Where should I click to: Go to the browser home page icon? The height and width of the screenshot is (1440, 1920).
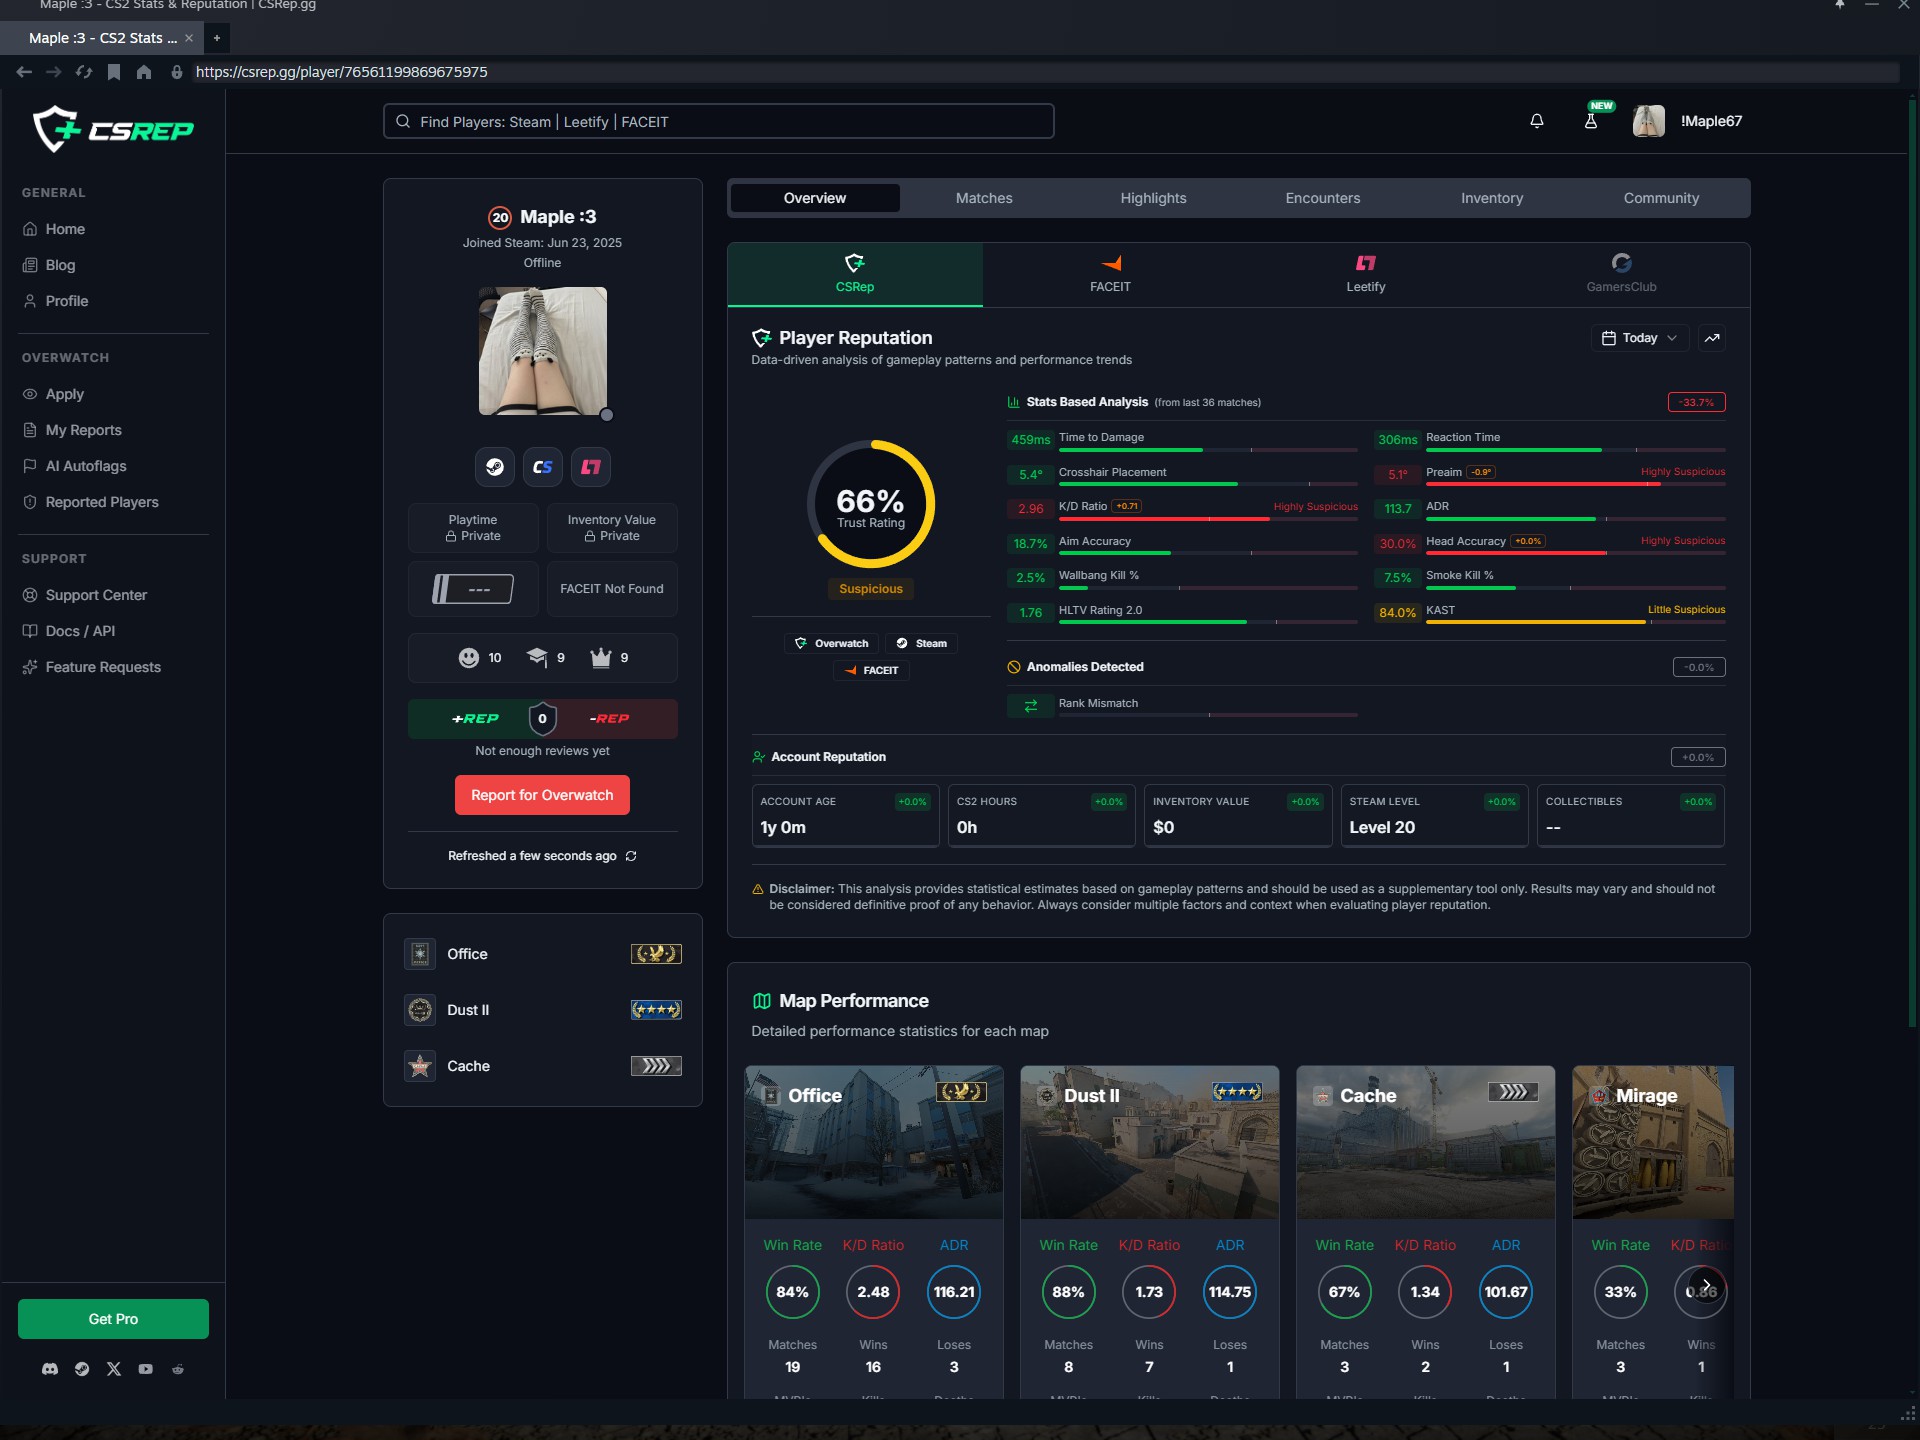click(x=144, y=72)
